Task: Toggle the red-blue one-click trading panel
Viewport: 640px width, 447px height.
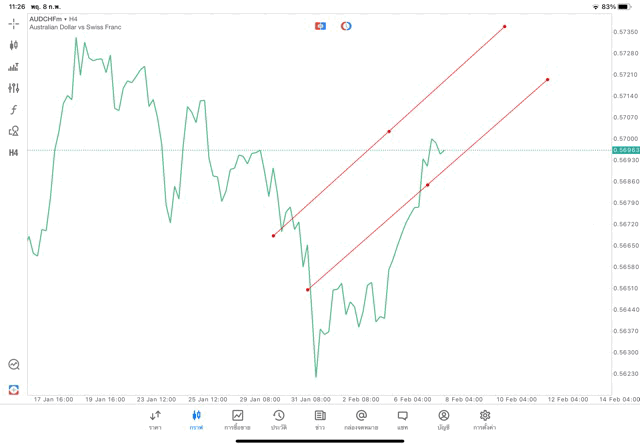Action: point(320,26)
